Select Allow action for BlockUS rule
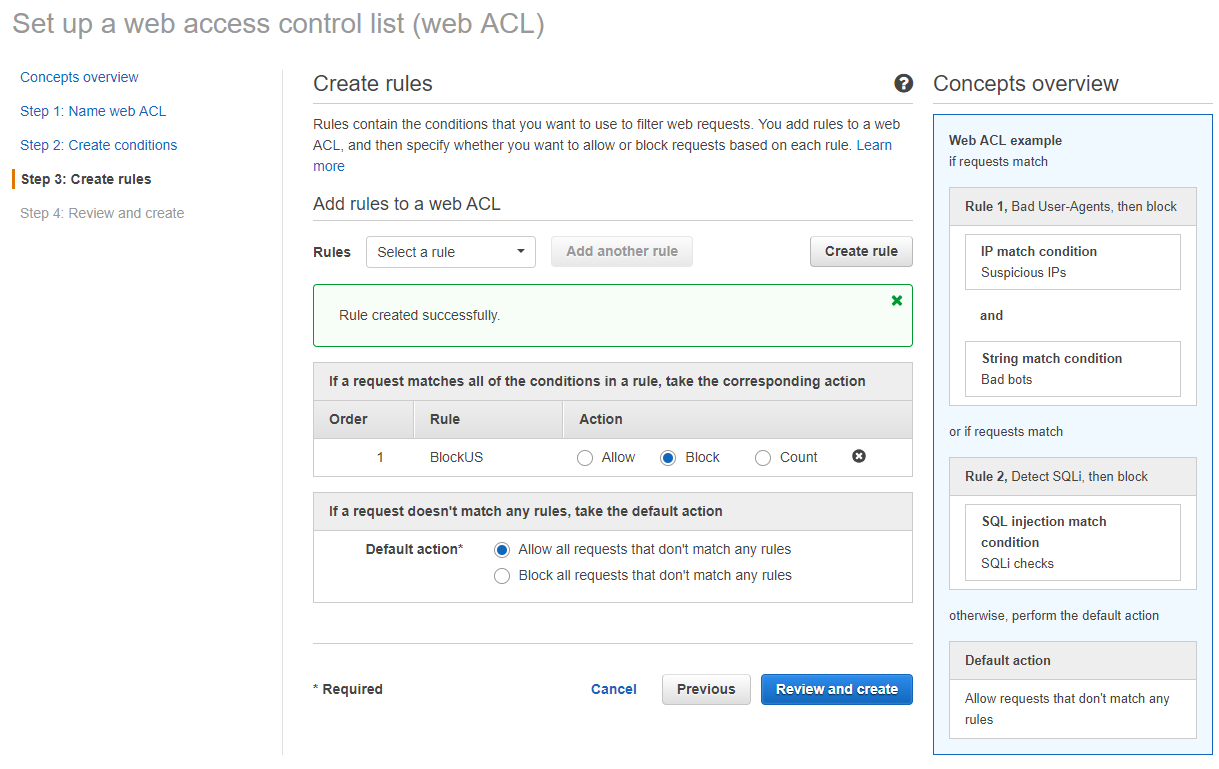1219x769 pixels. [585, 458]
